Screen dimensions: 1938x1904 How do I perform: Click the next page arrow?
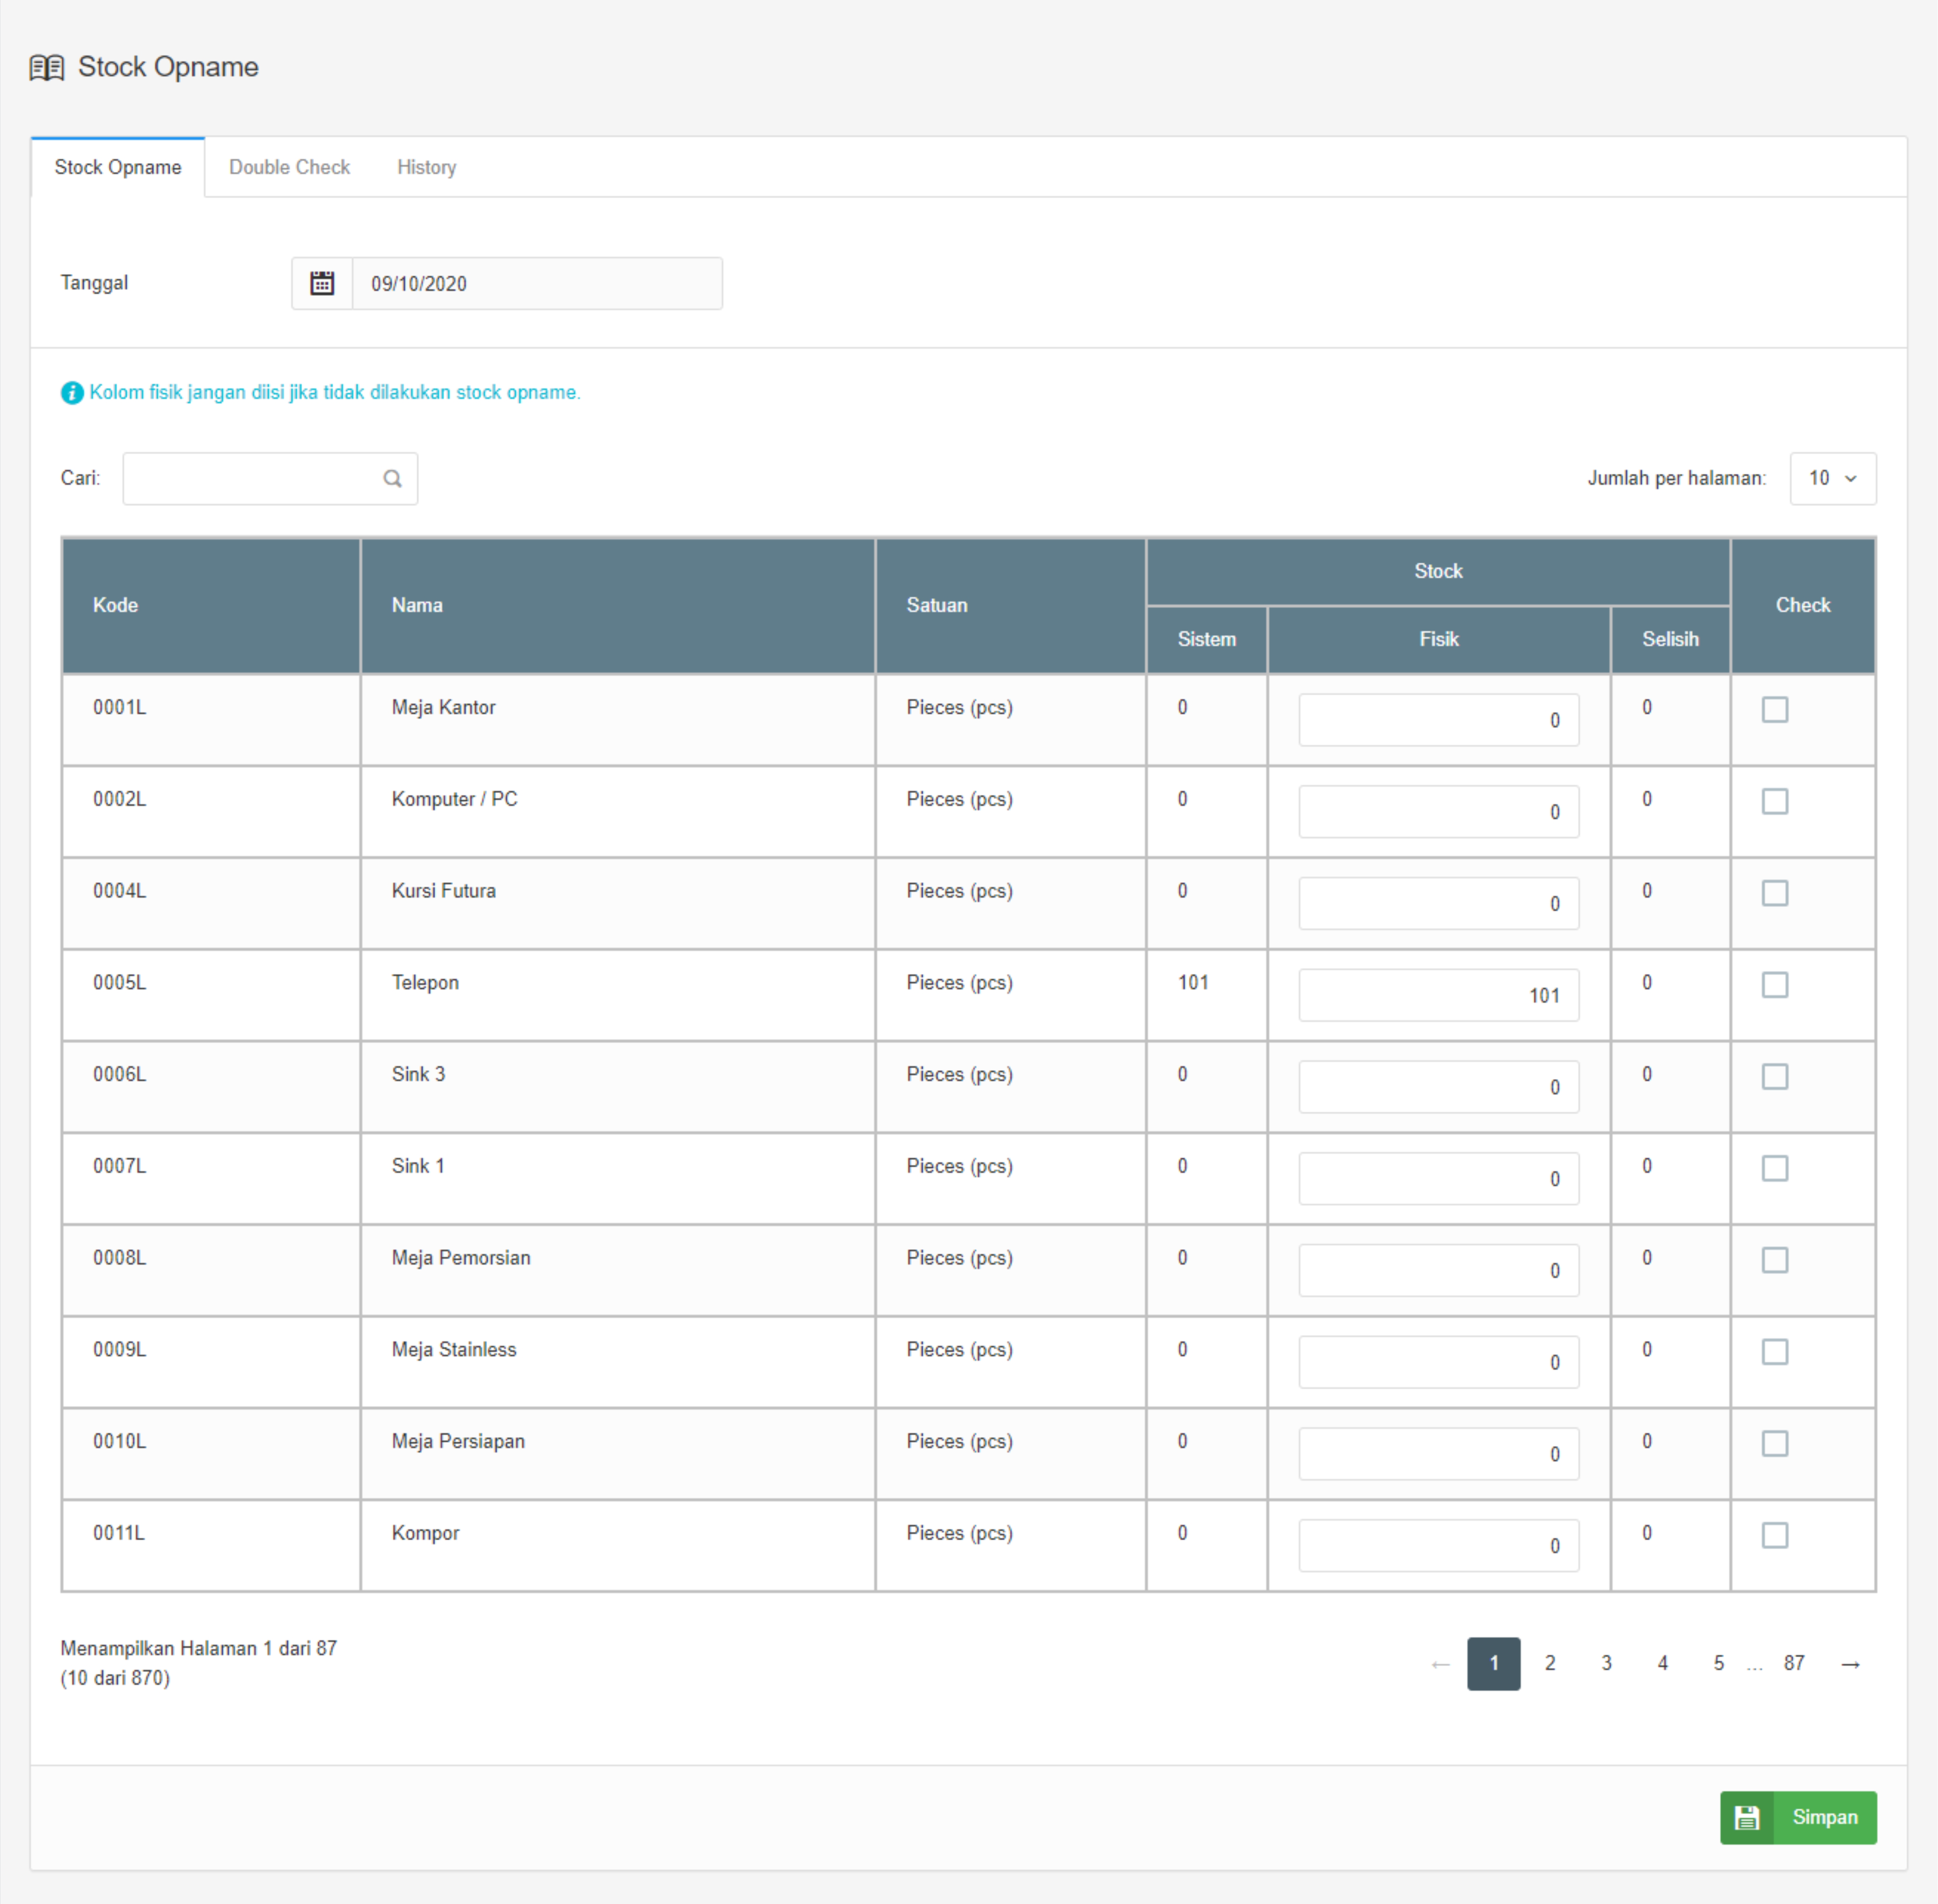click(1850, 1664)
